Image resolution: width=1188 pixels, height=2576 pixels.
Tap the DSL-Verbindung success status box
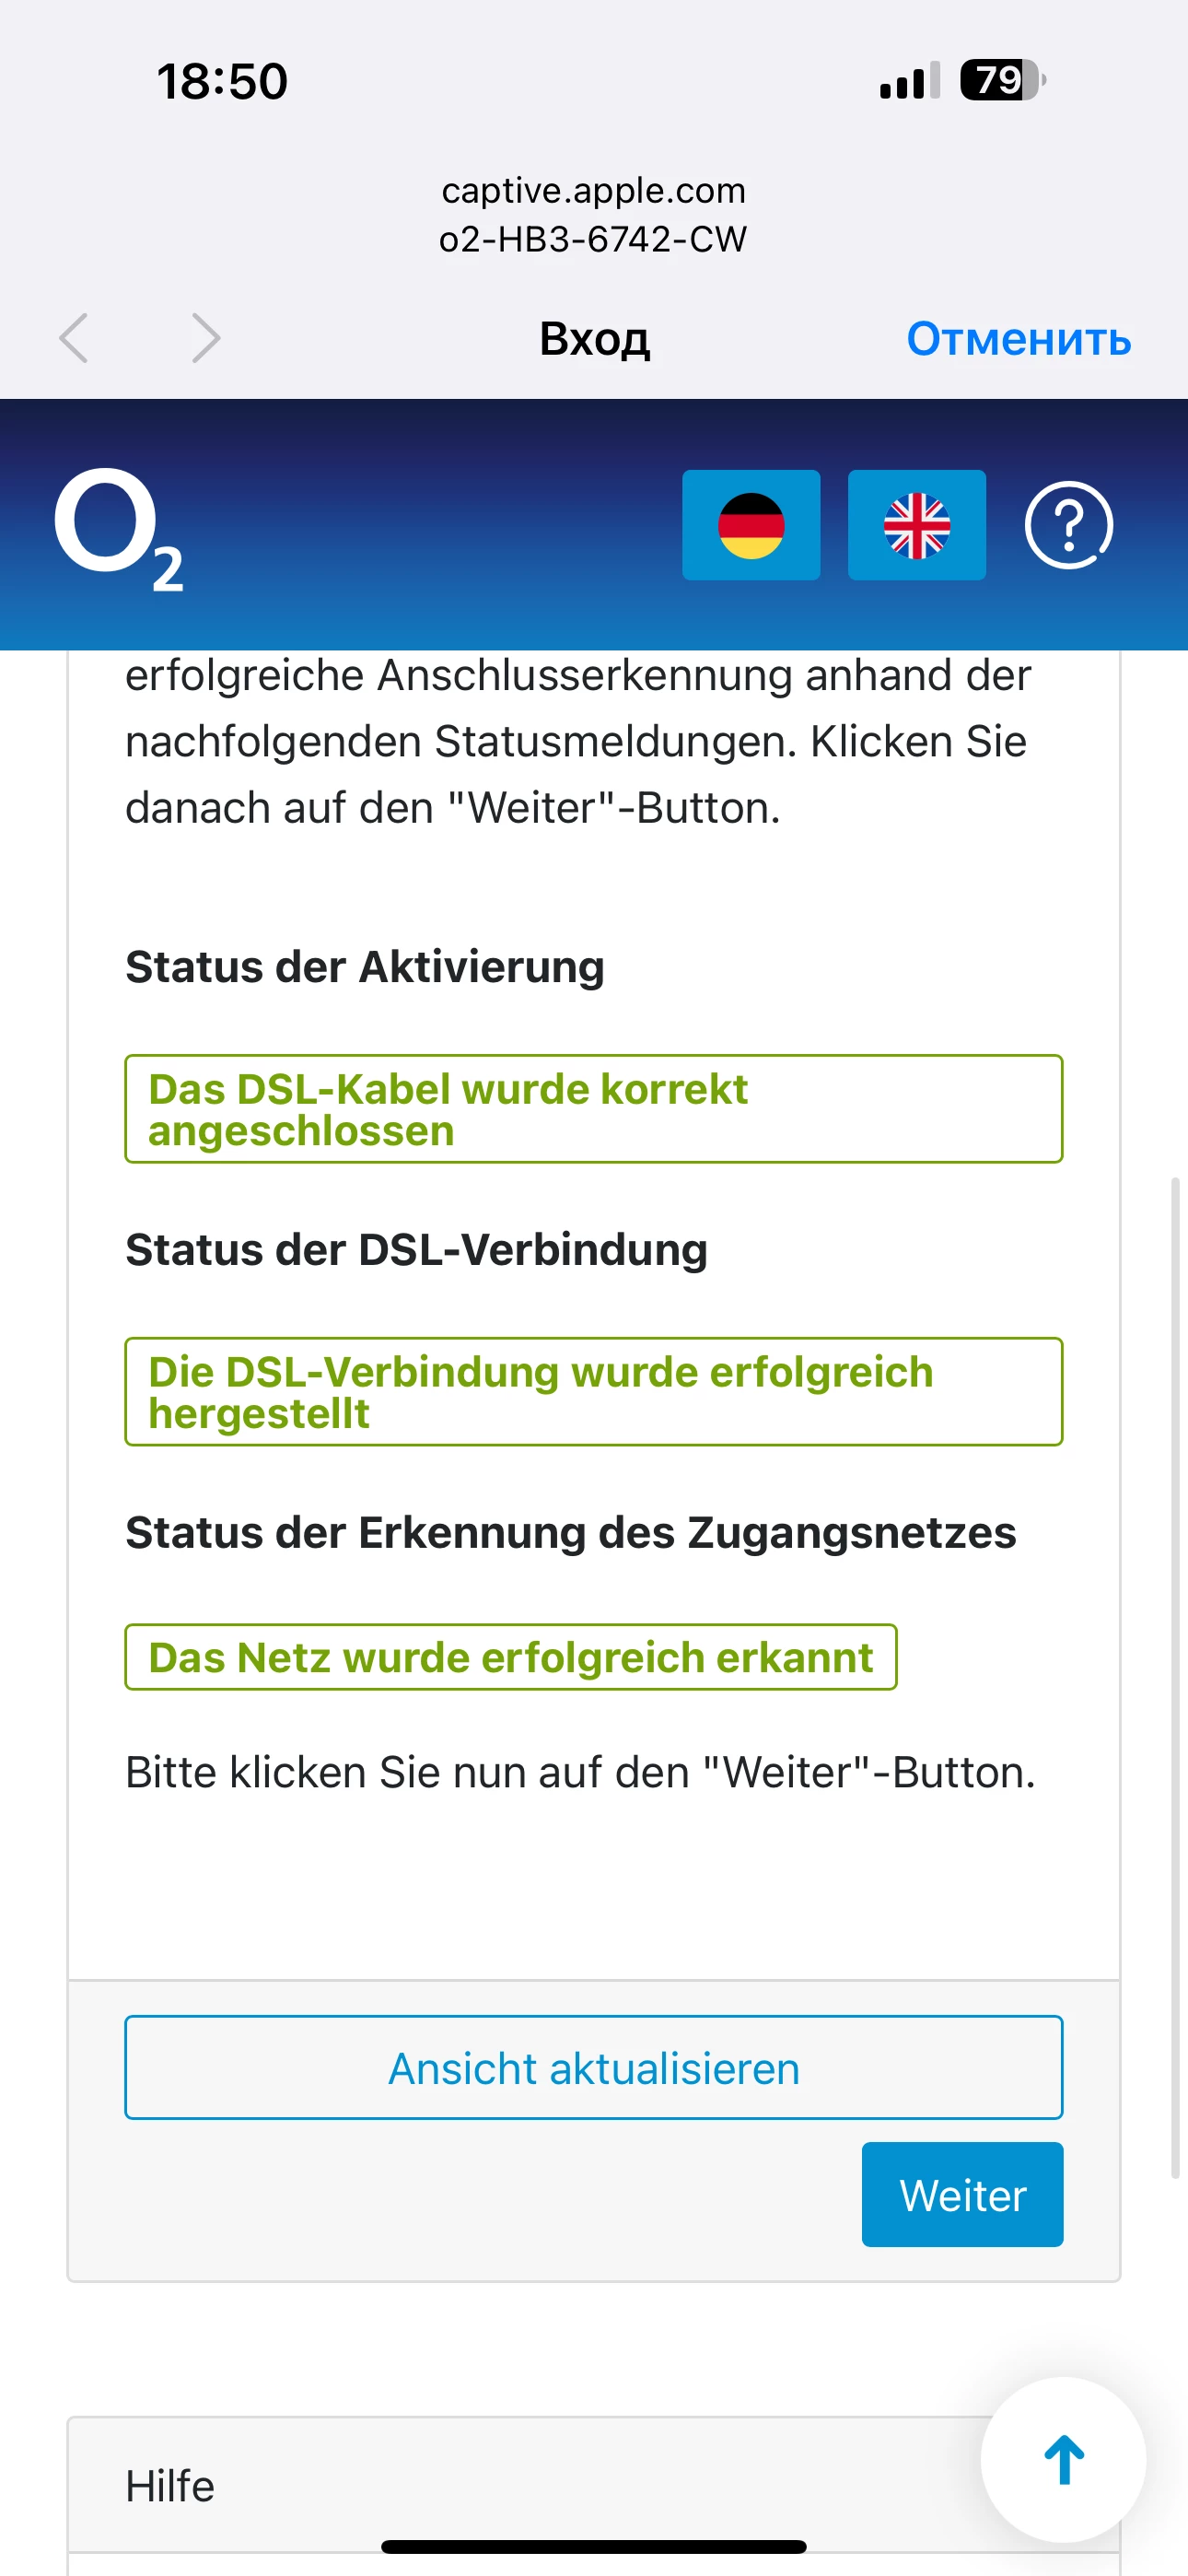tap(593, 1391)
